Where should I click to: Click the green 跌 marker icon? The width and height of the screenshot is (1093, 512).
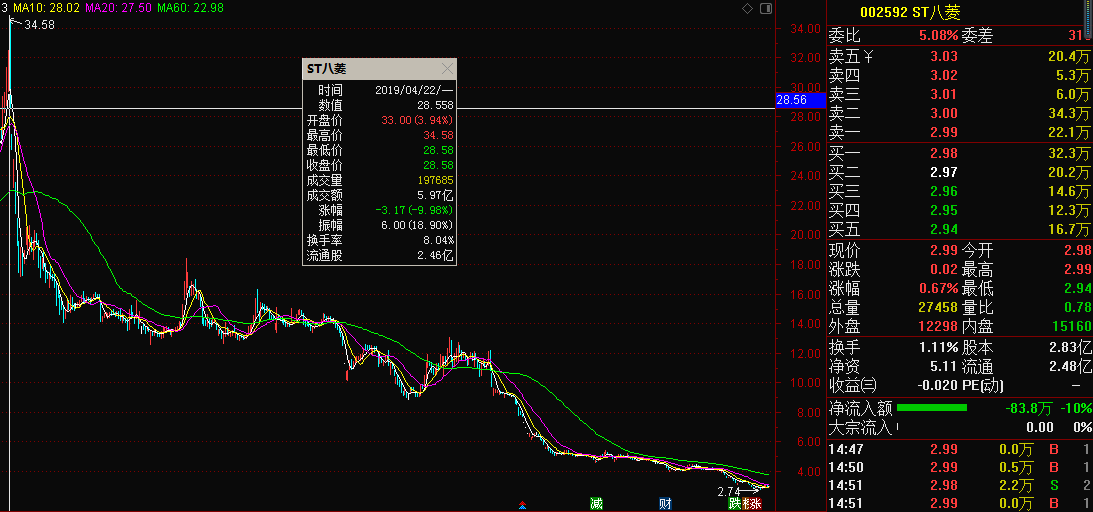(x=734, y=503)
